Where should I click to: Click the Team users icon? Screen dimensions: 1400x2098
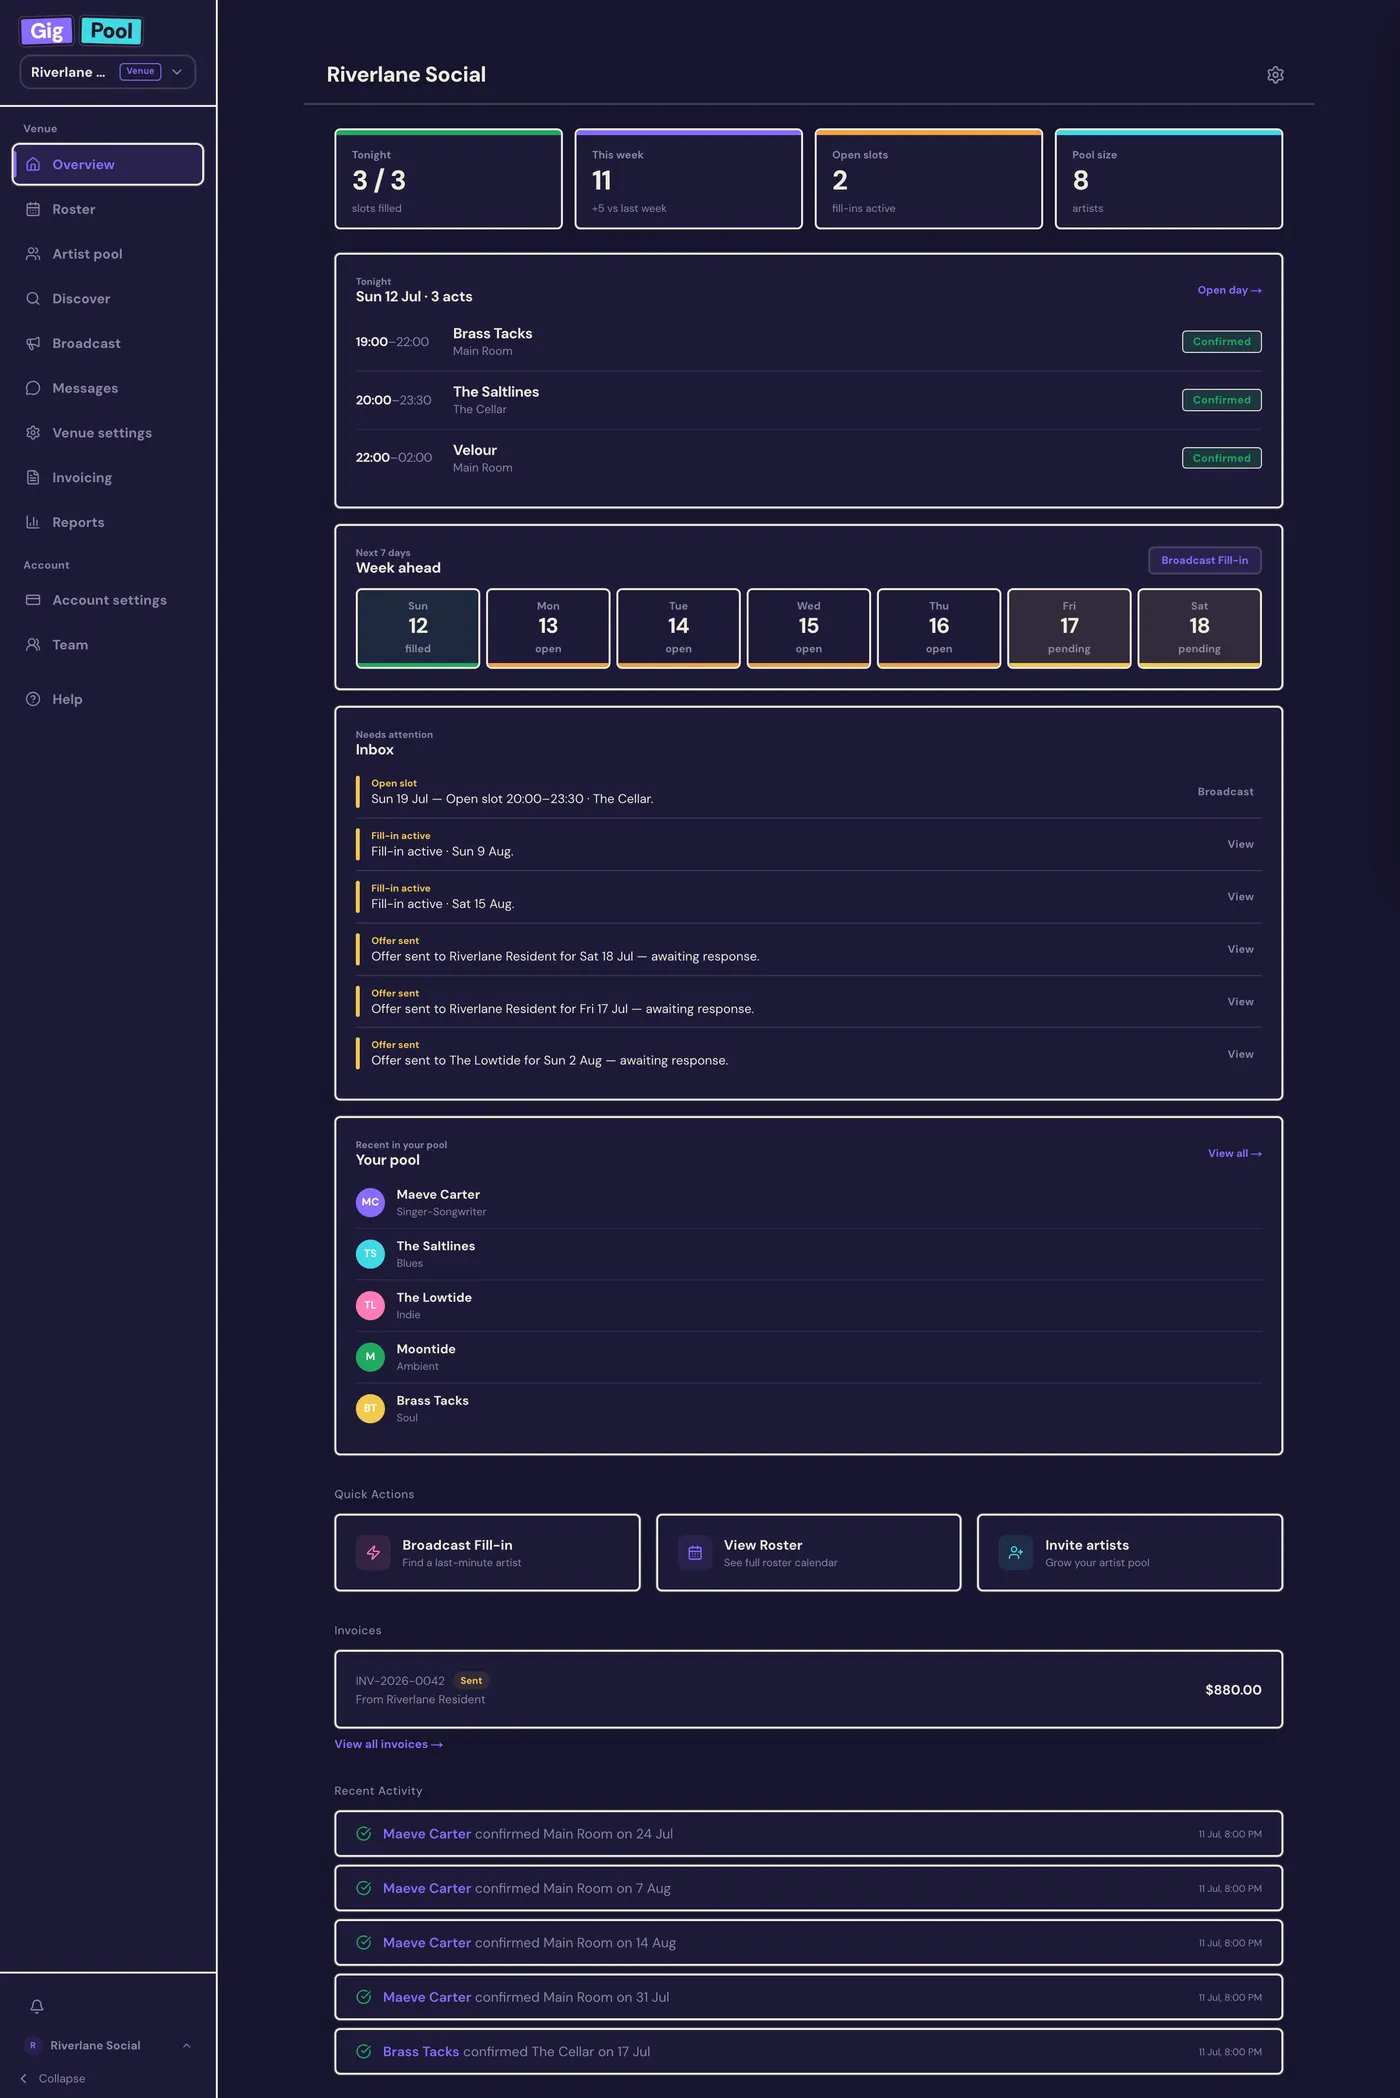click(33, 645)
